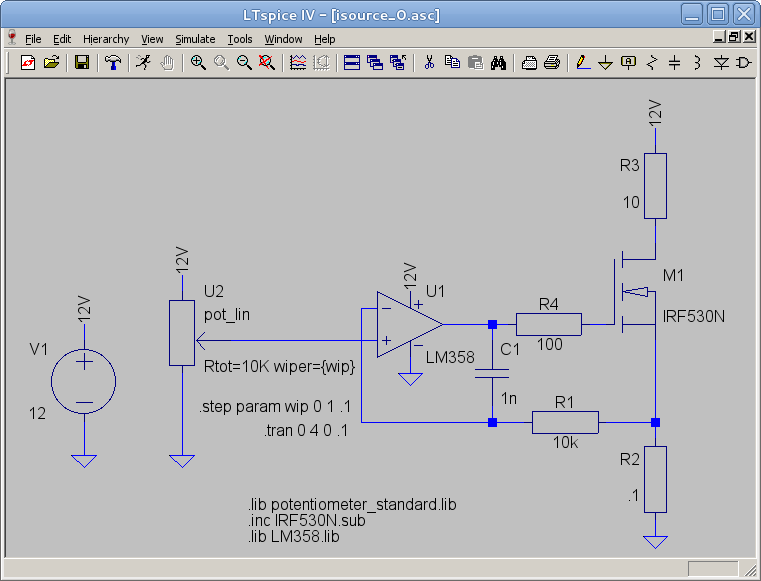This screenshot has width=761, height=581.
Task: Open the File menu
Action: [x=33, y=39]
